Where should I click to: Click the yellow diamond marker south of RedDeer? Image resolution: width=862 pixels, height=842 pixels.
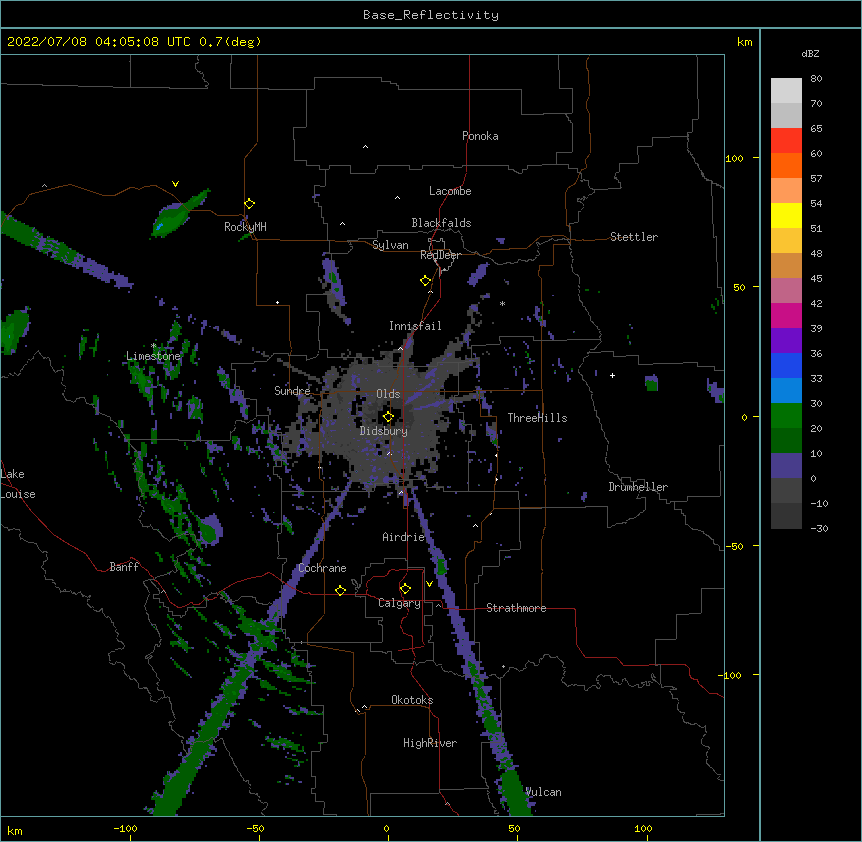426,281
